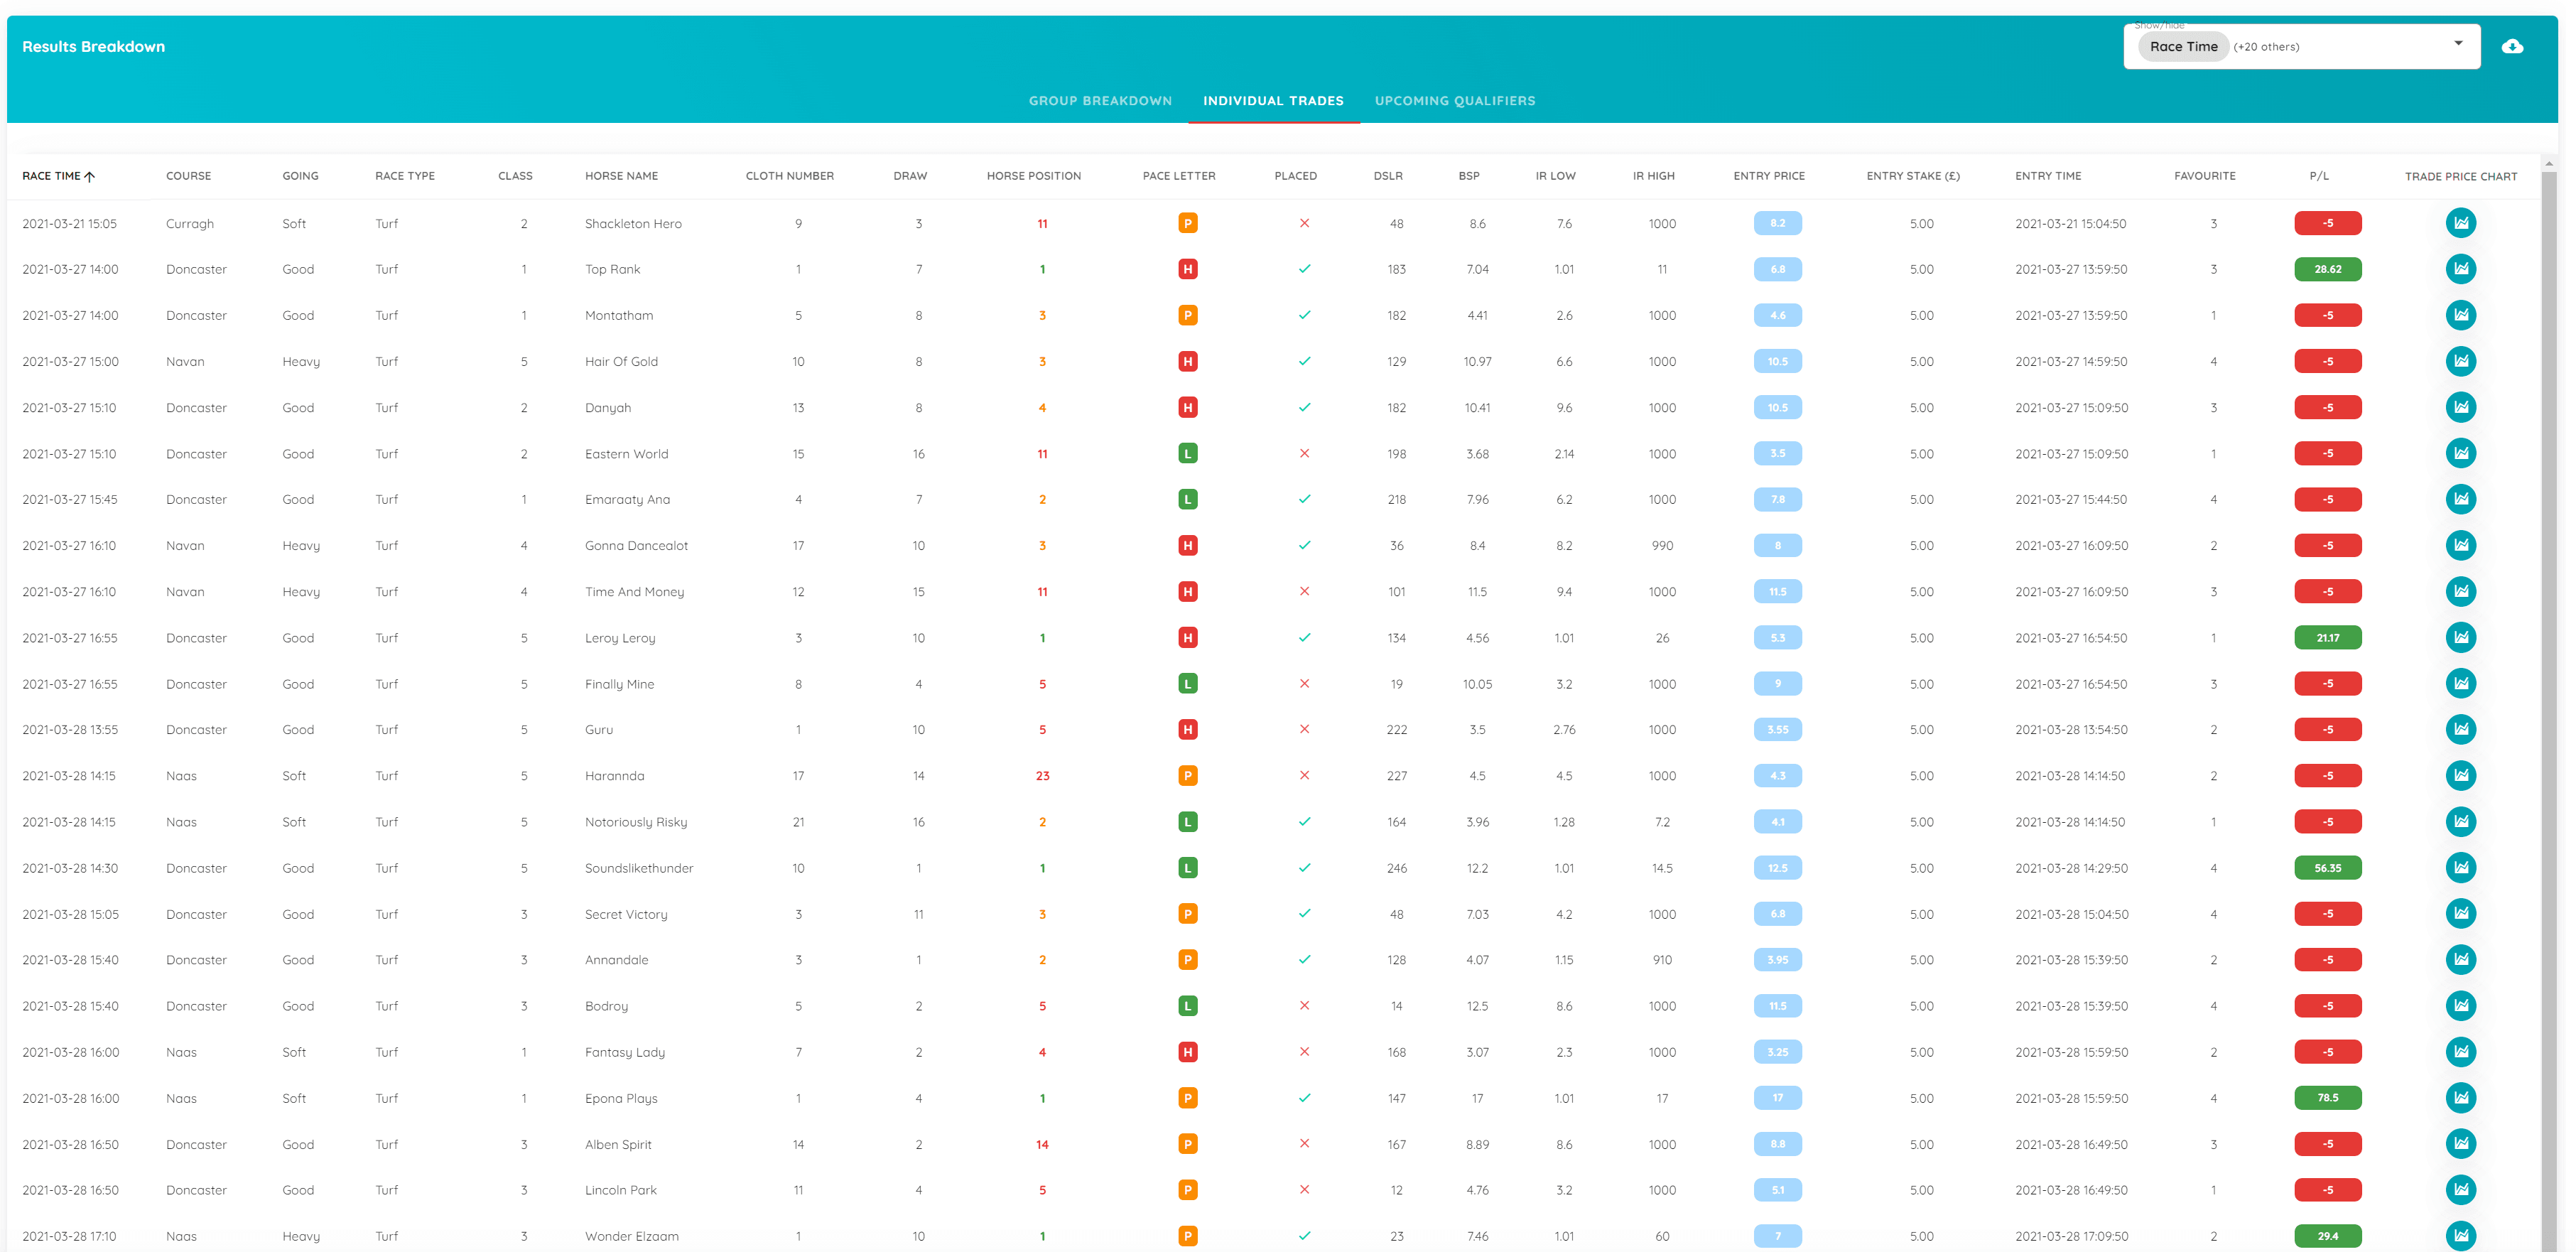Screen dimensions: 2576x1252
Task: Open trade price chart for Guru
Action: tap(2460, 730)
